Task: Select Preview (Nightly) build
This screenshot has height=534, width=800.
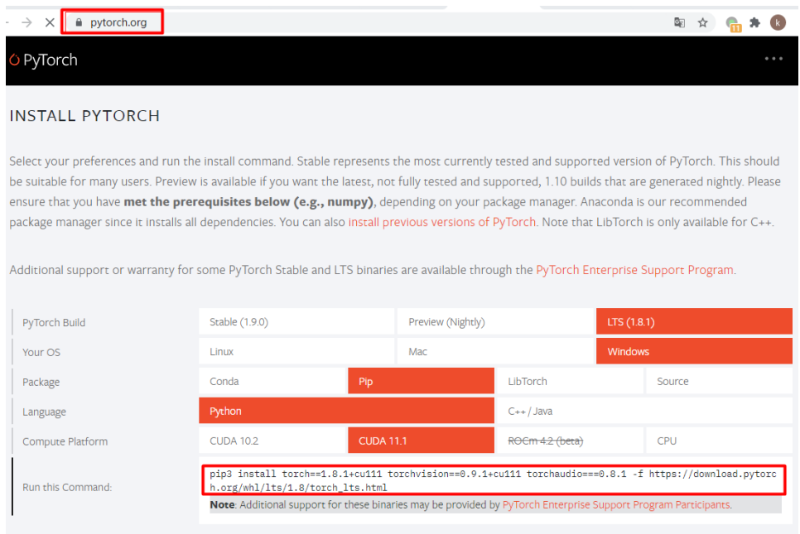Action: click(495, 322)
